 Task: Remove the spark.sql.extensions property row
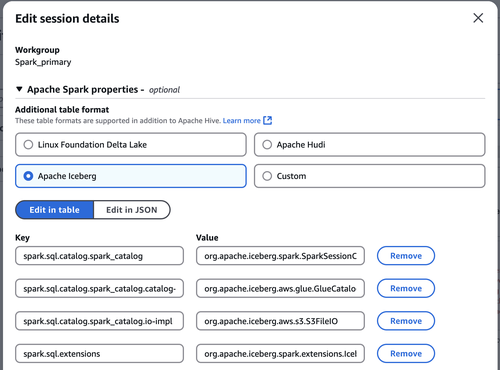pyautogui.click(x=406, y=353)
